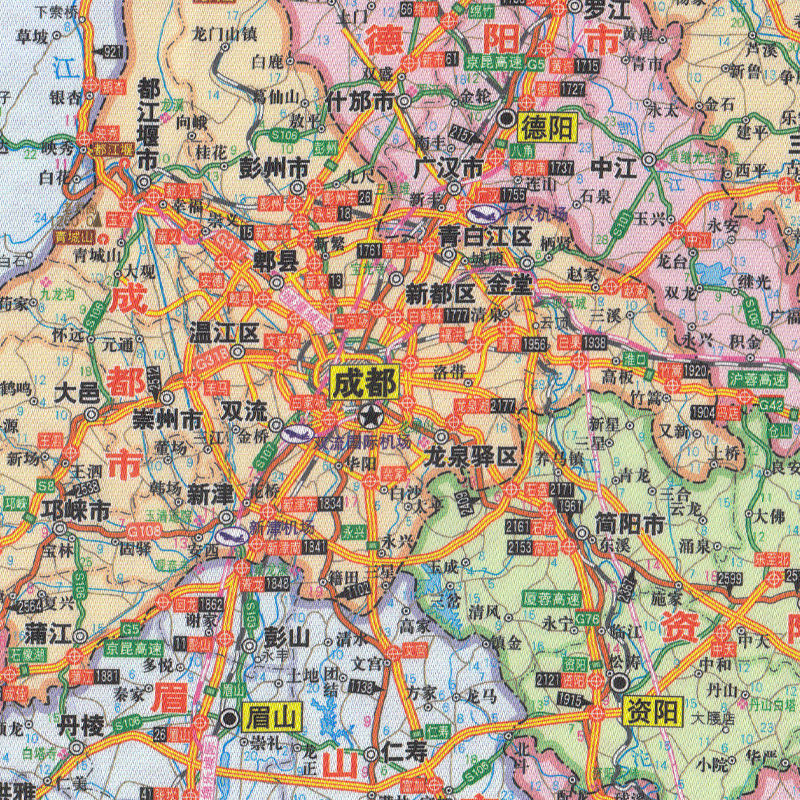Click the 丹棱 county label
This screenshot has width=800, height=800.
coord(80,724)
